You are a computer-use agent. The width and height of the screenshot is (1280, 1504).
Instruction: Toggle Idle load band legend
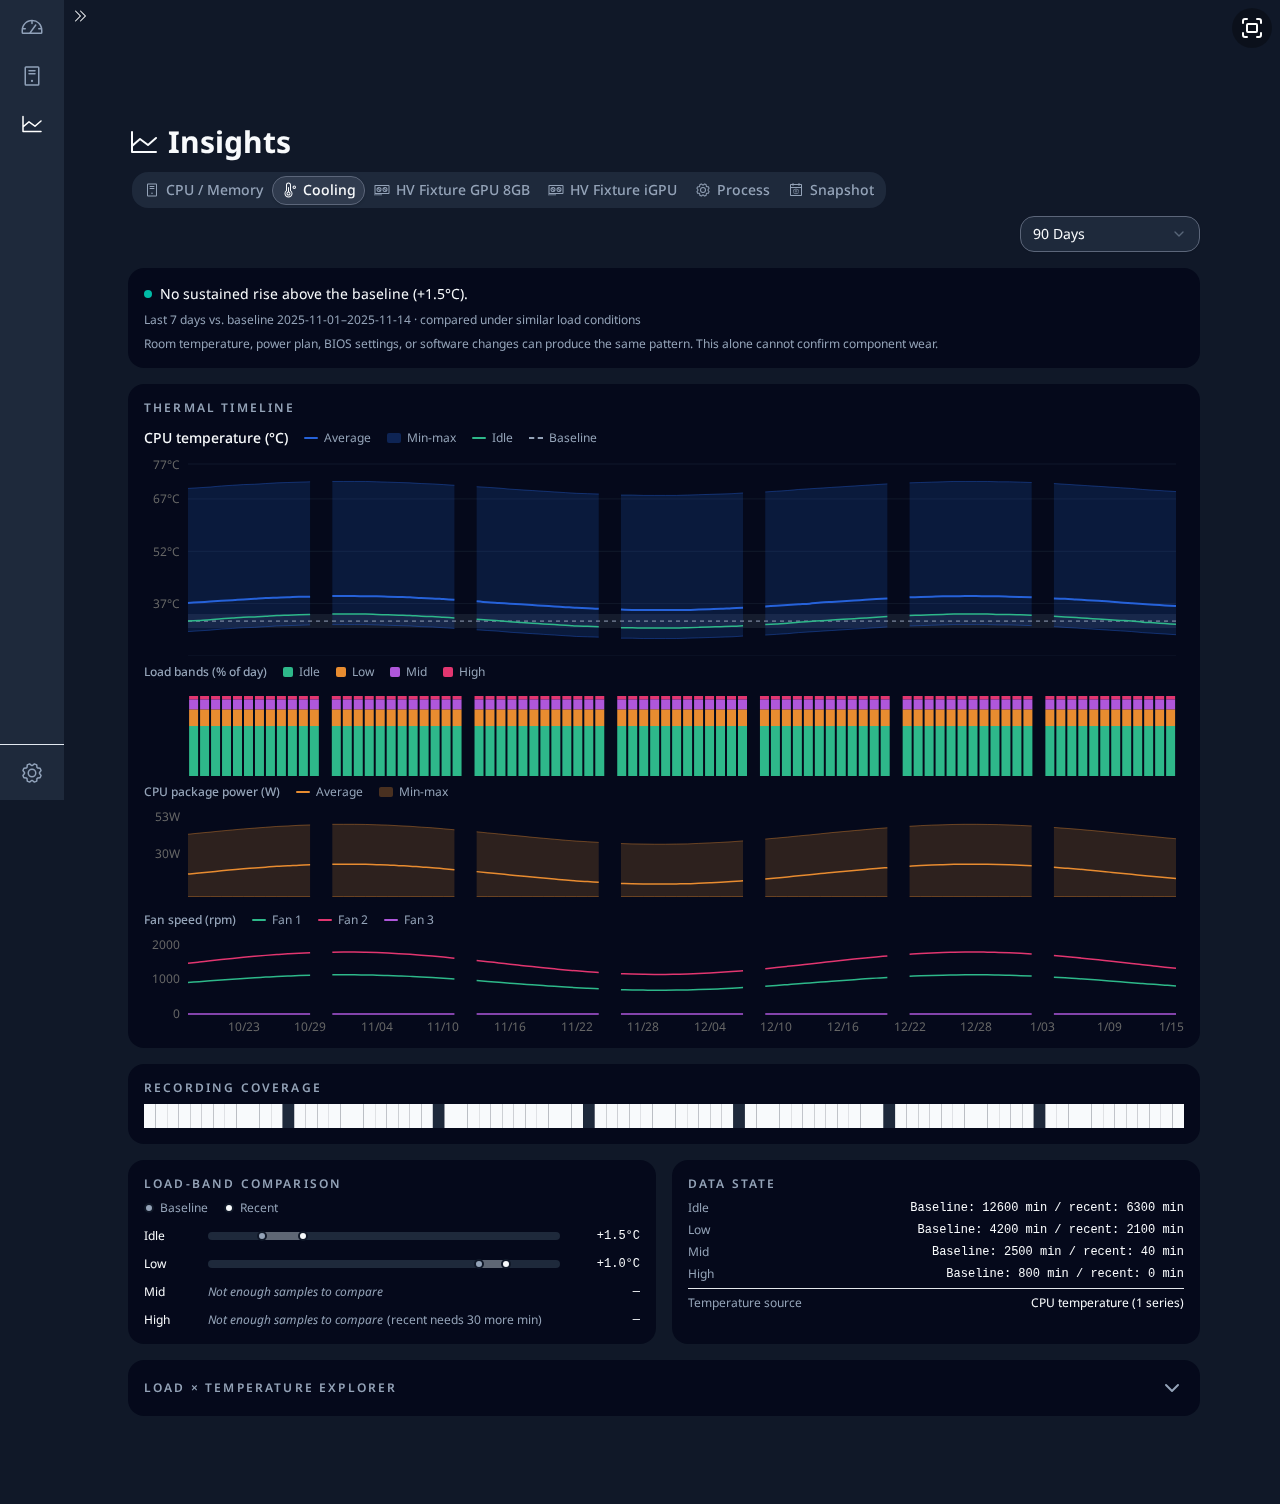coord(301,672)
